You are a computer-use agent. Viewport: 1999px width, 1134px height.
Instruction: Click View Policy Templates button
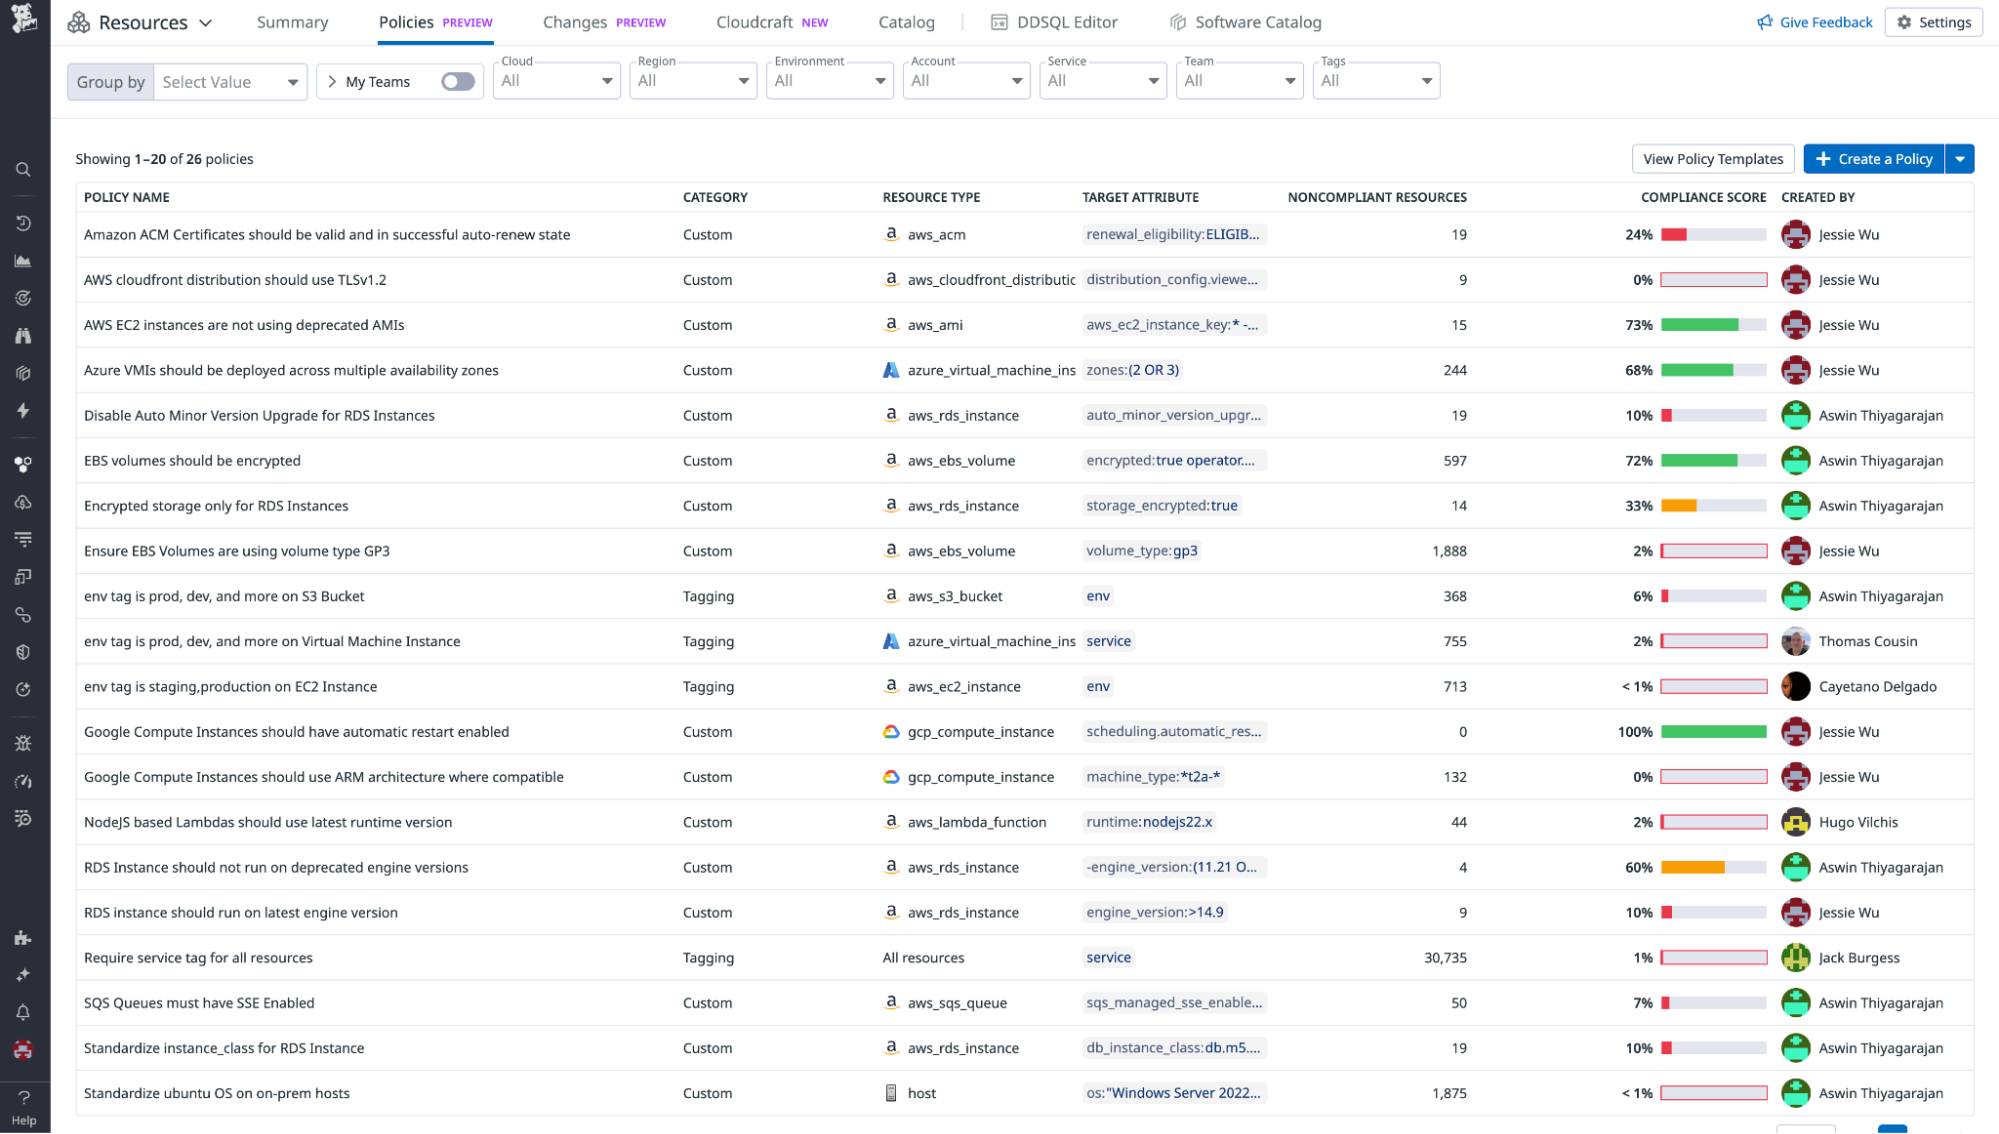1712,159
